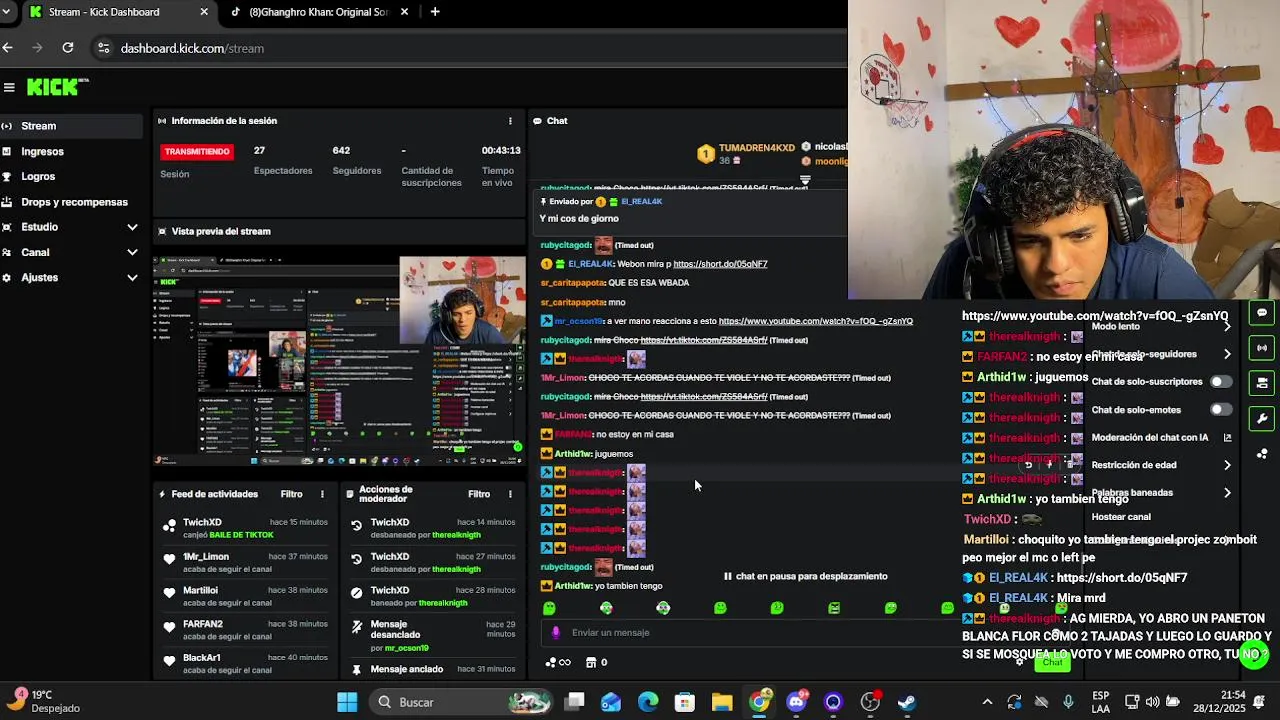Open the Kick hamburger menu
The height and width of the screenshot is (720, 1280).
9,87
